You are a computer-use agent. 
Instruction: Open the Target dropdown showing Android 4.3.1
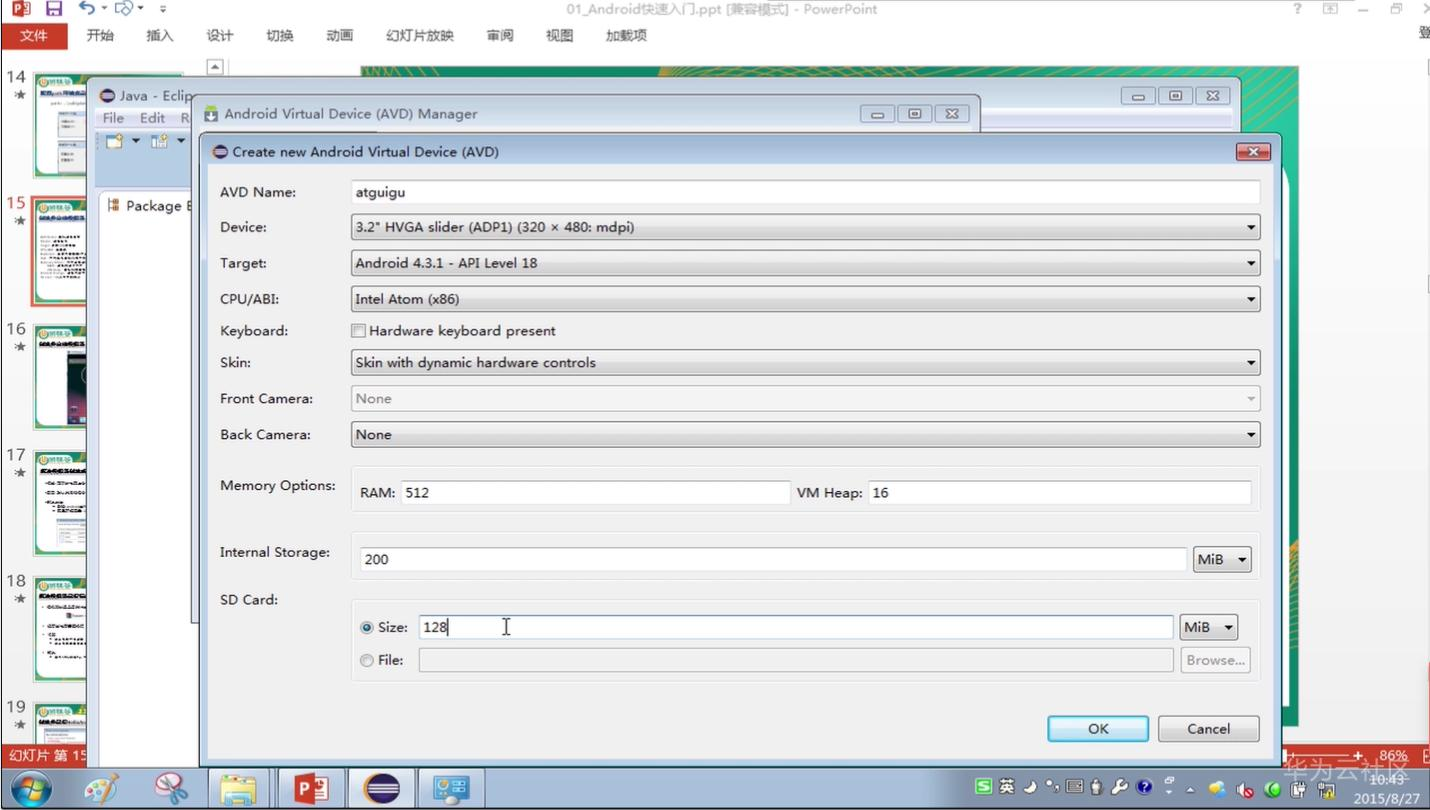point(805,263)
